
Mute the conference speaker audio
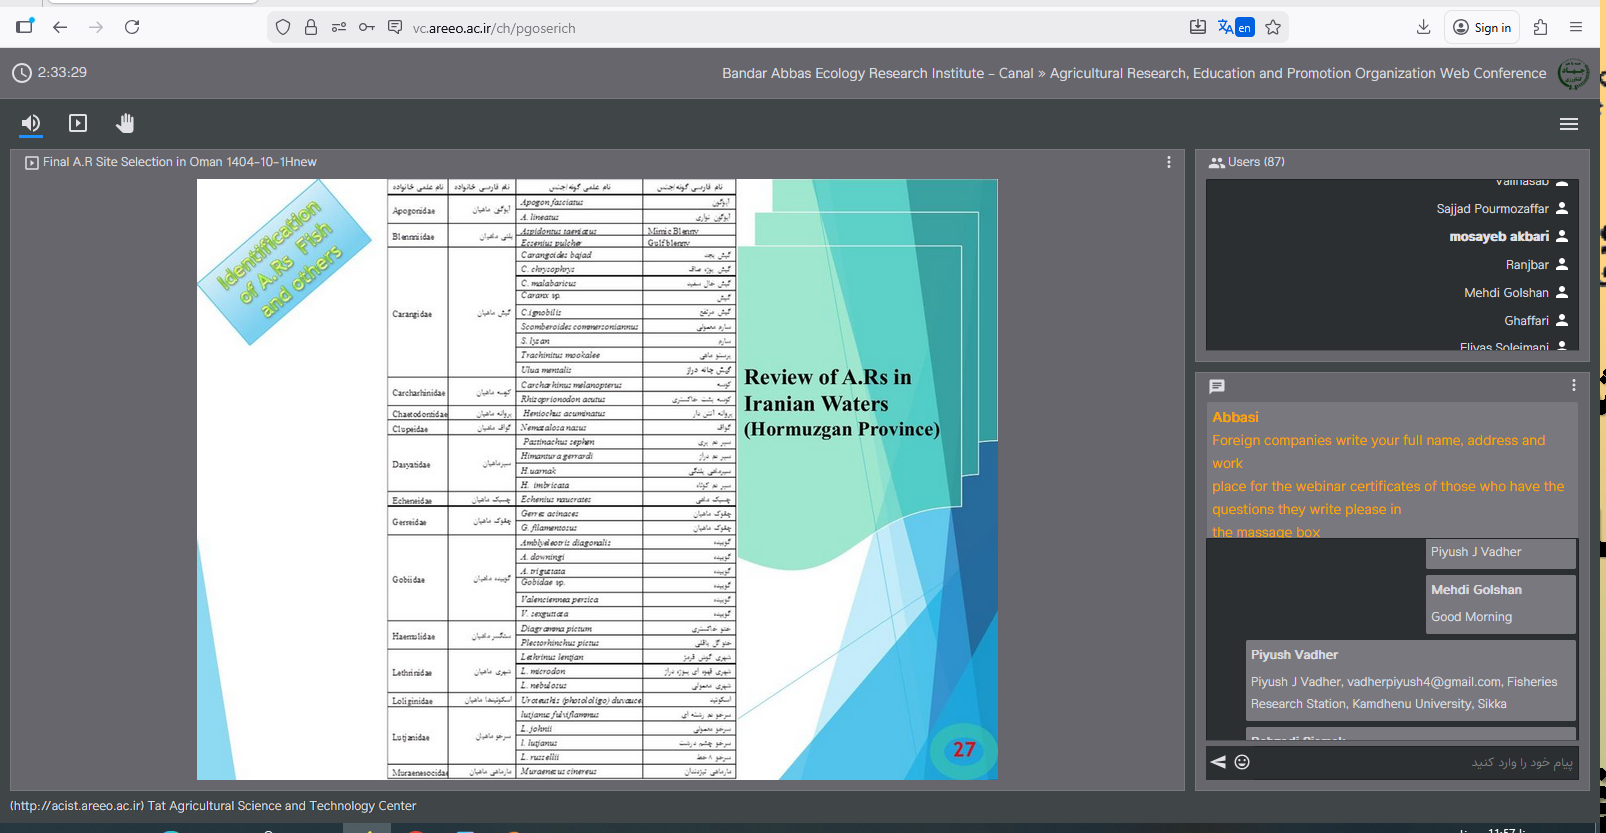click(x=31, y=123)
